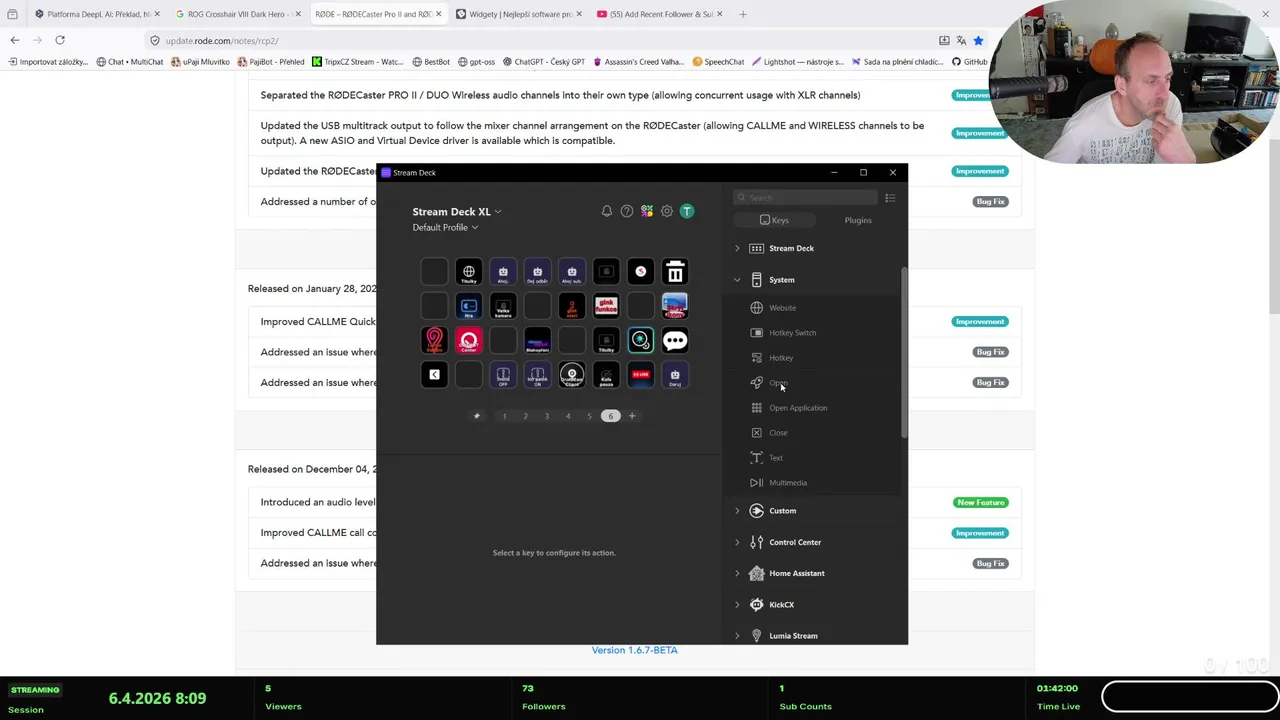
Task: Expand the Home Assistant category
Action: point(737,573)
